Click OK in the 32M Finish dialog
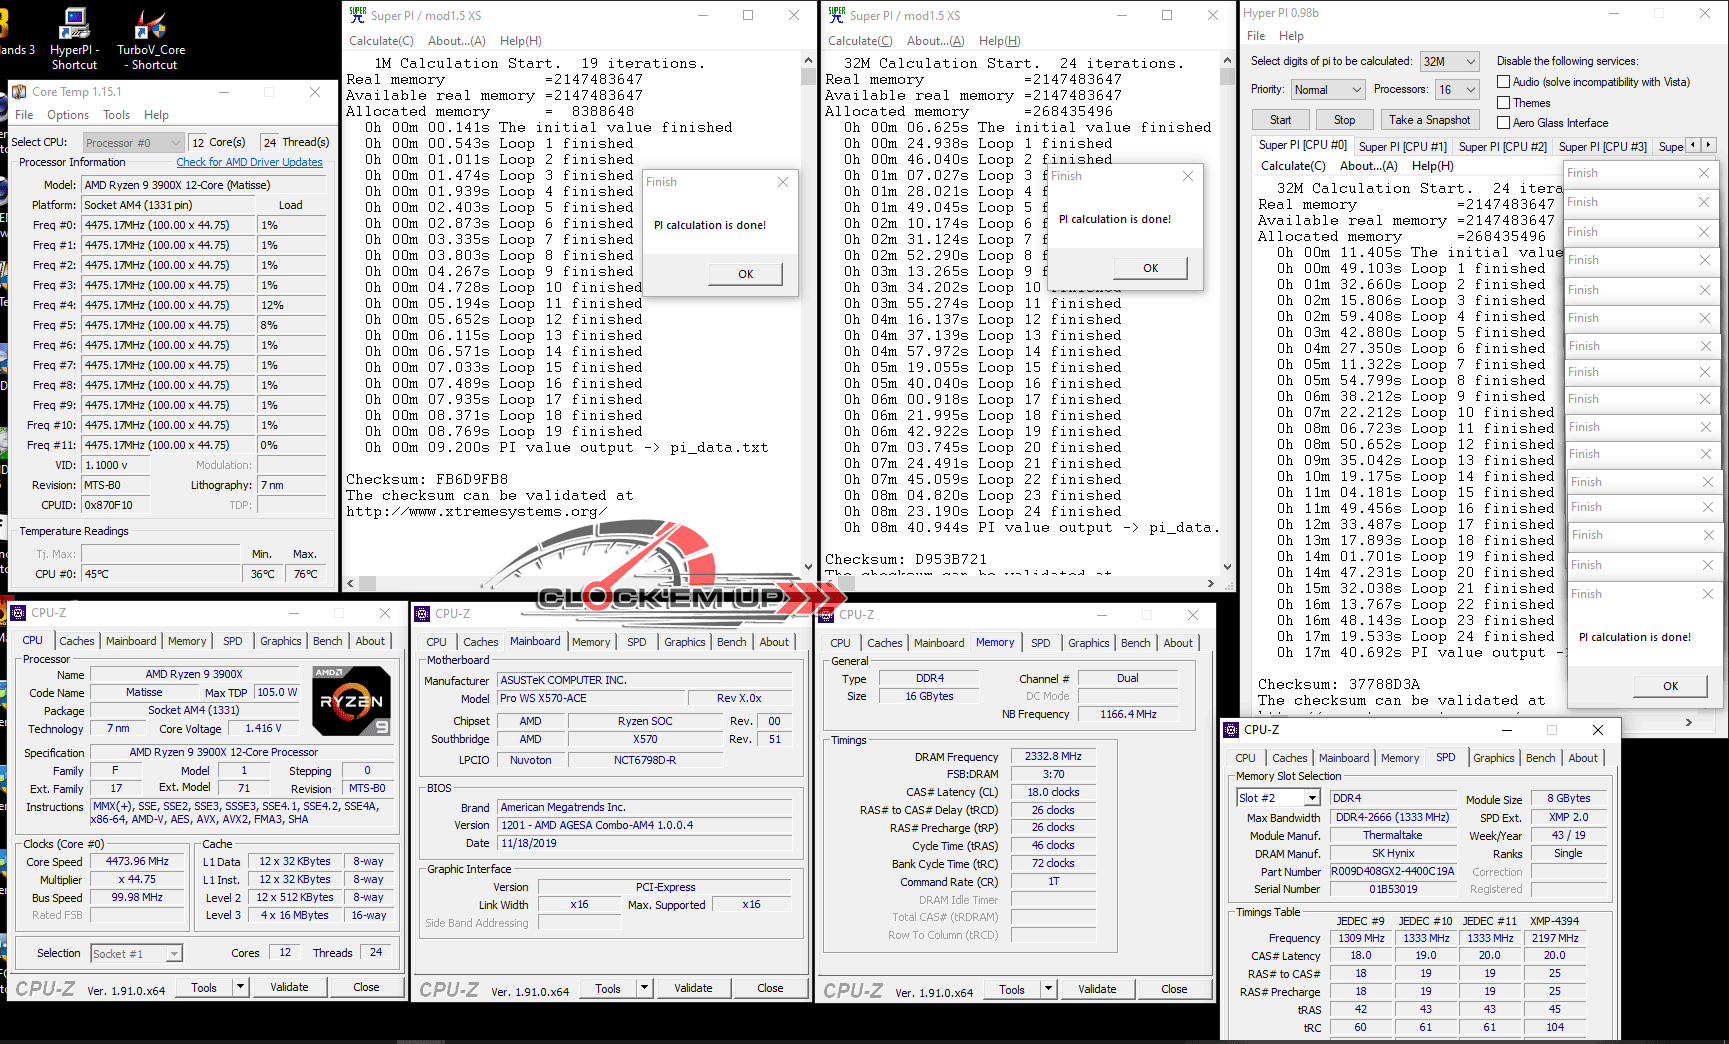The width and height of the screenshot is (1729, 1044). click(1150, 268)
